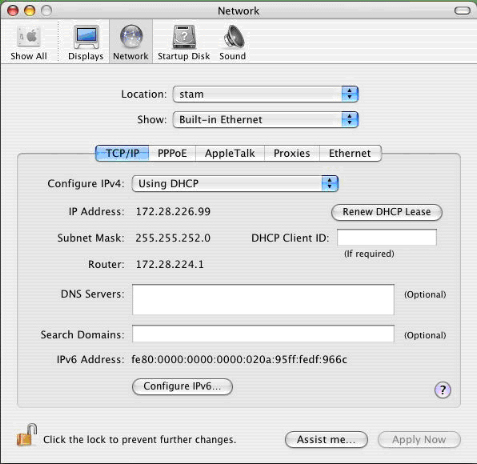Toggle toolbar with the pill button in title bar

click(x=462, y=11)
